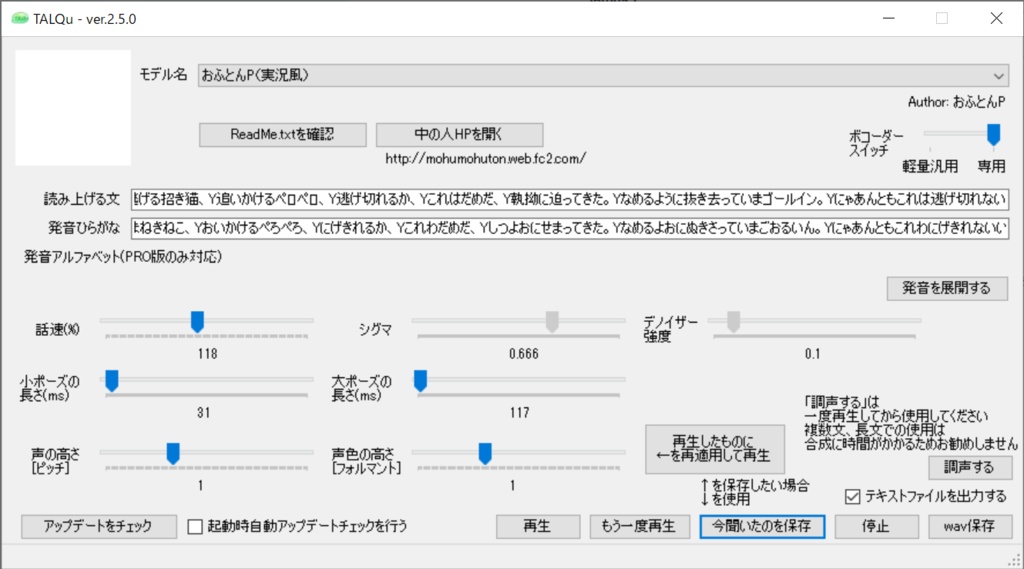Click 発音を展開する button
This screenshot has height=569, width=1024.
pos(947,288)
